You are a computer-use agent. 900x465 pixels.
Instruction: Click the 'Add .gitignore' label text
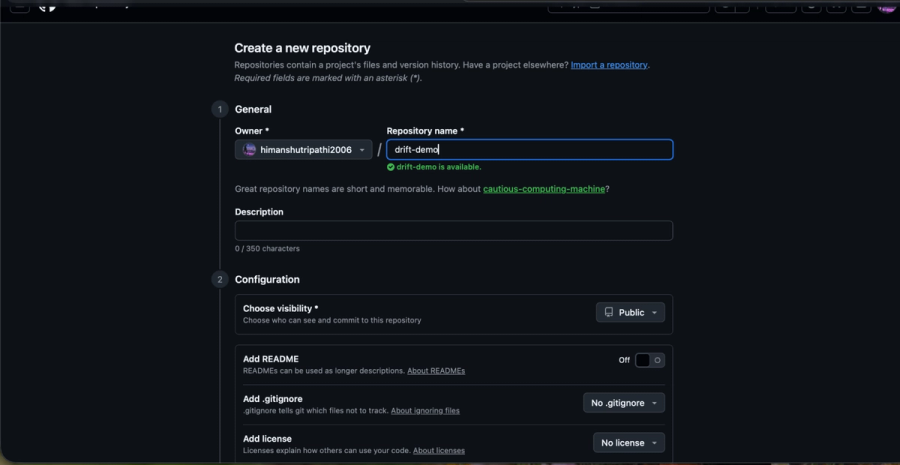tap(273, 399)
